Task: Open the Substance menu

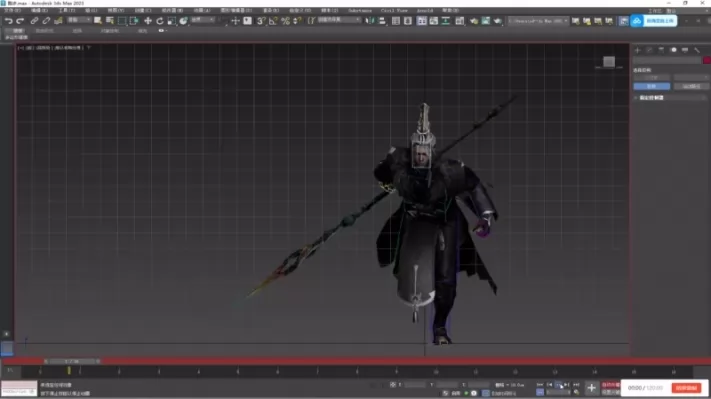Action: click(360, 10)
